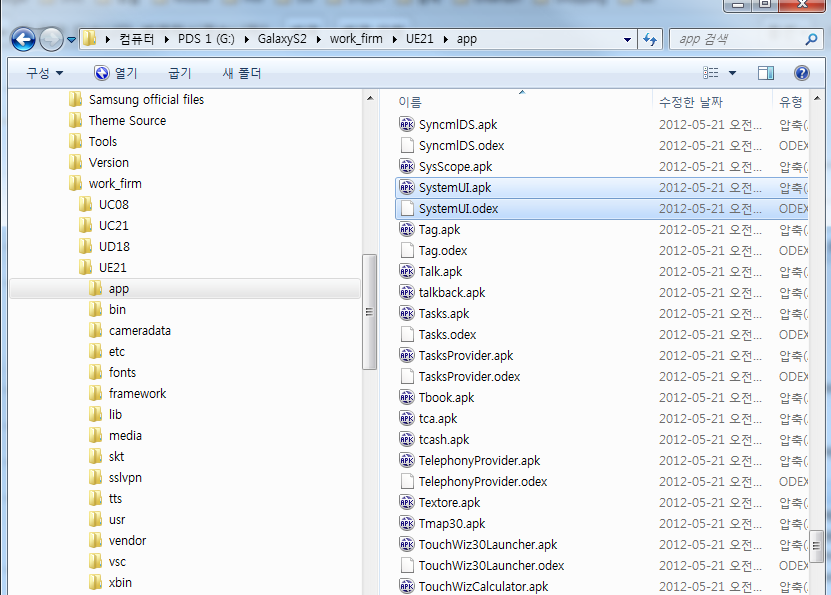Click the work_firm breadcrumb in address bar

point(358,40)
